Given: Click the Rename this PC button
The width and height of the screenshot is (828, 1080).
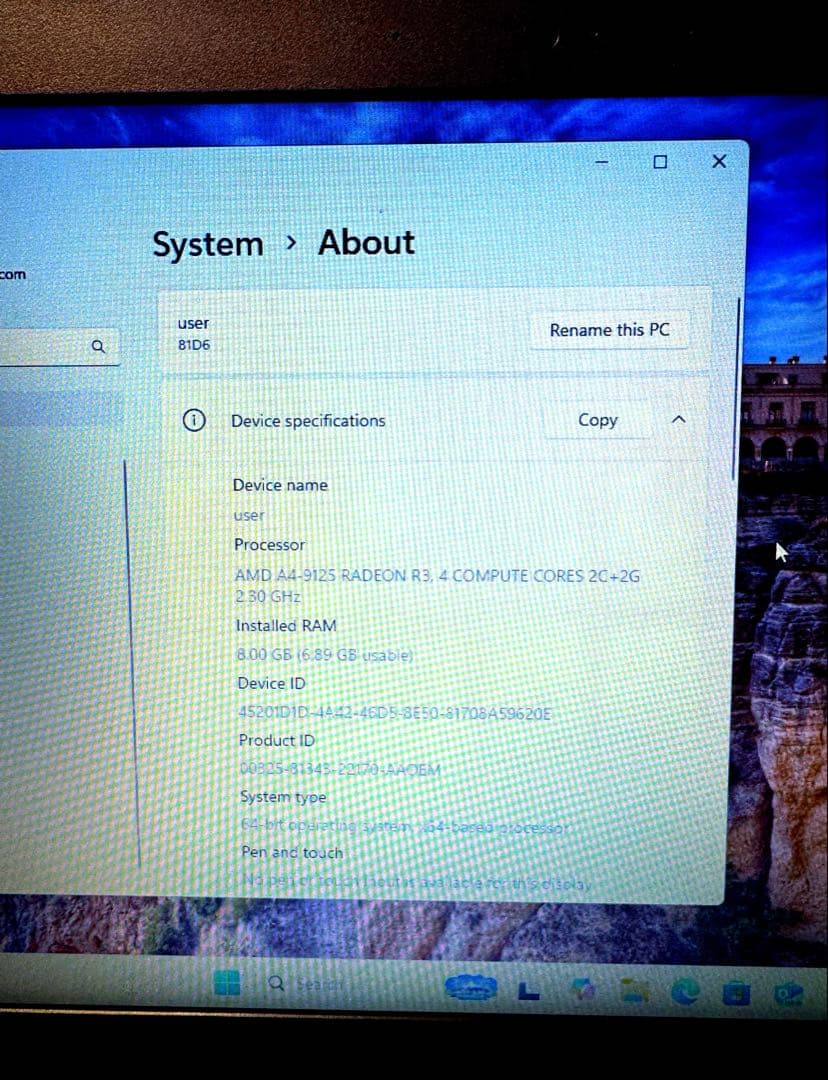Looking at the screenshot, I should click(609, 330).
